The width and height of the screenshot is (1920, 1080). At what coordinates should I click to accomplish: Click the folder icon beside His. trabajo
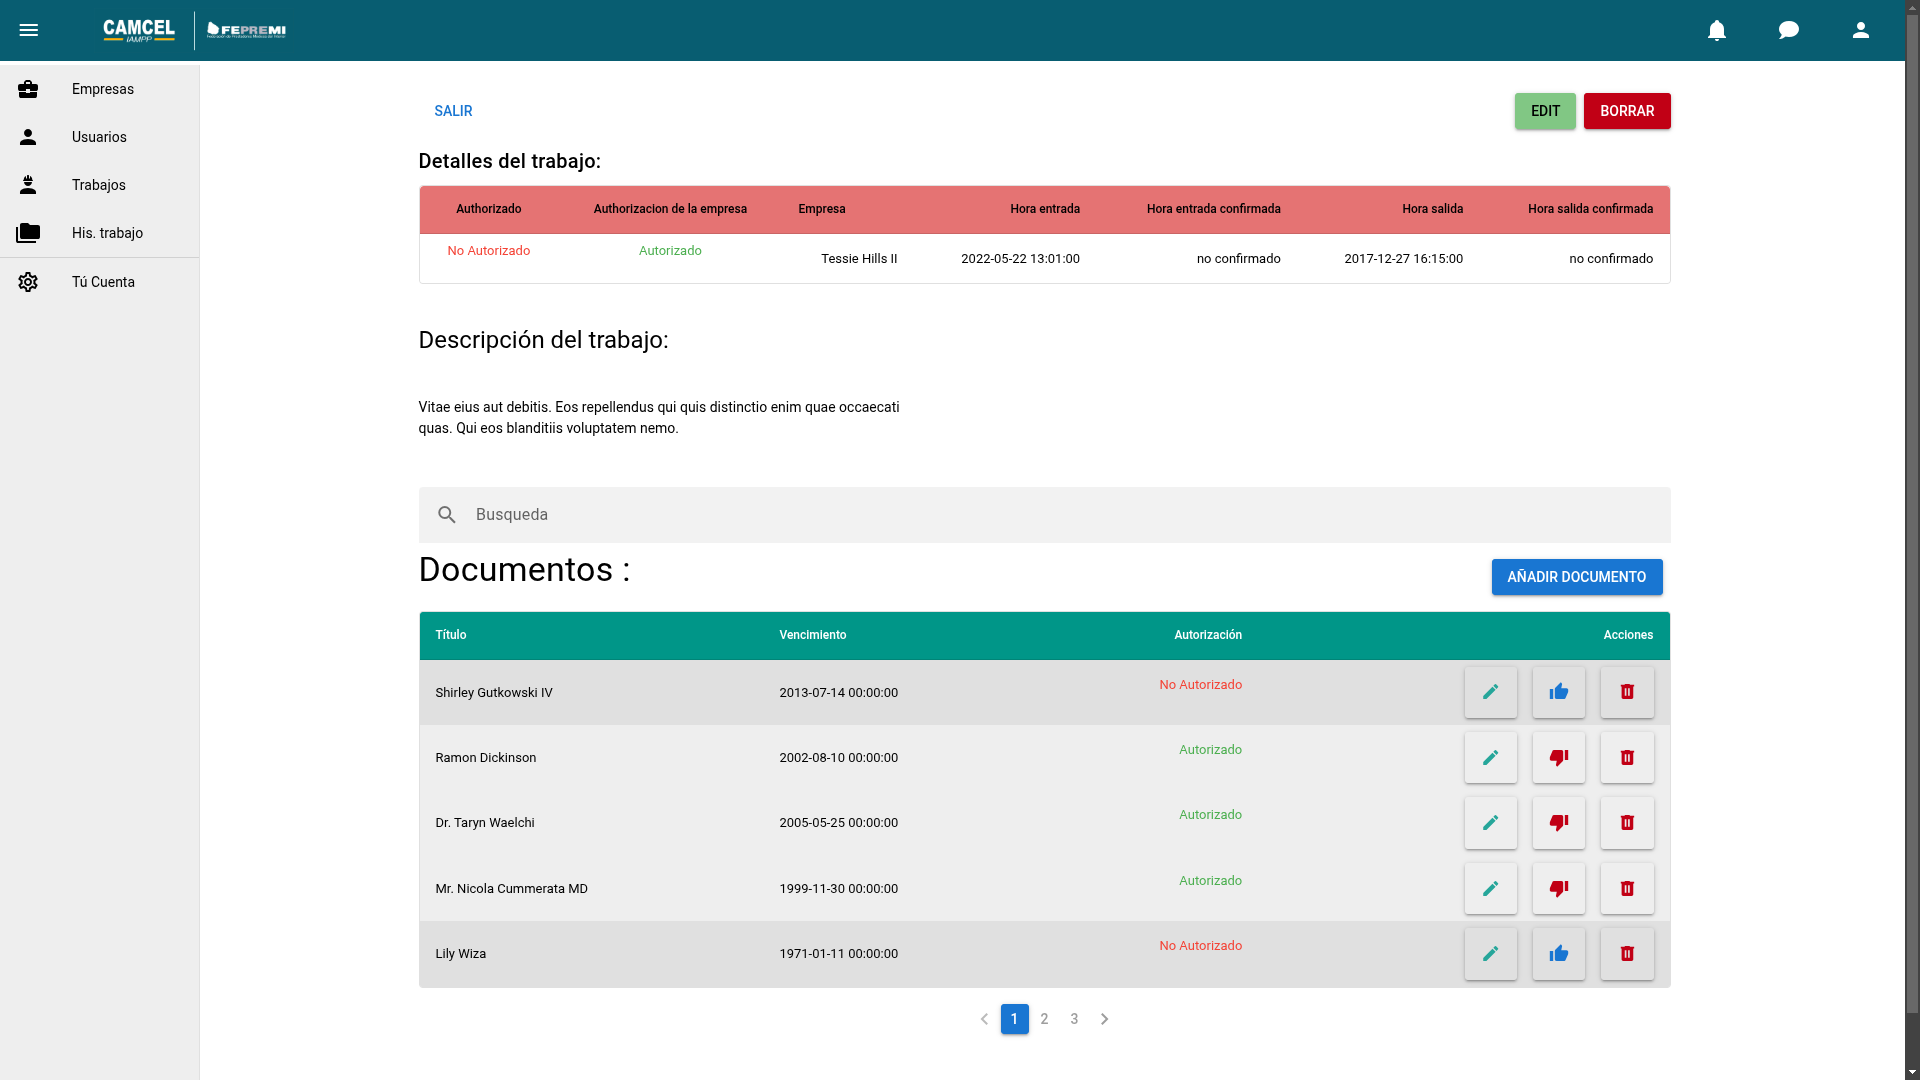point(28,233)
